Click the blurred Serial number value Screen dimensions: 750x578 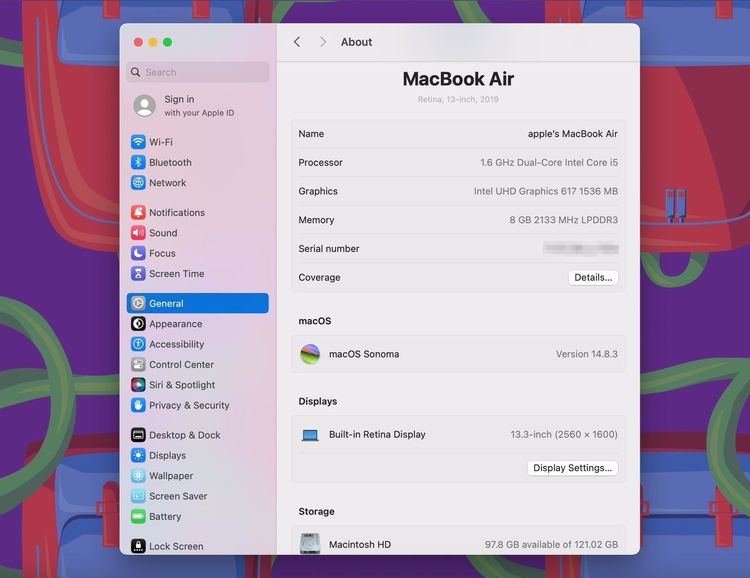coord(581,248)
